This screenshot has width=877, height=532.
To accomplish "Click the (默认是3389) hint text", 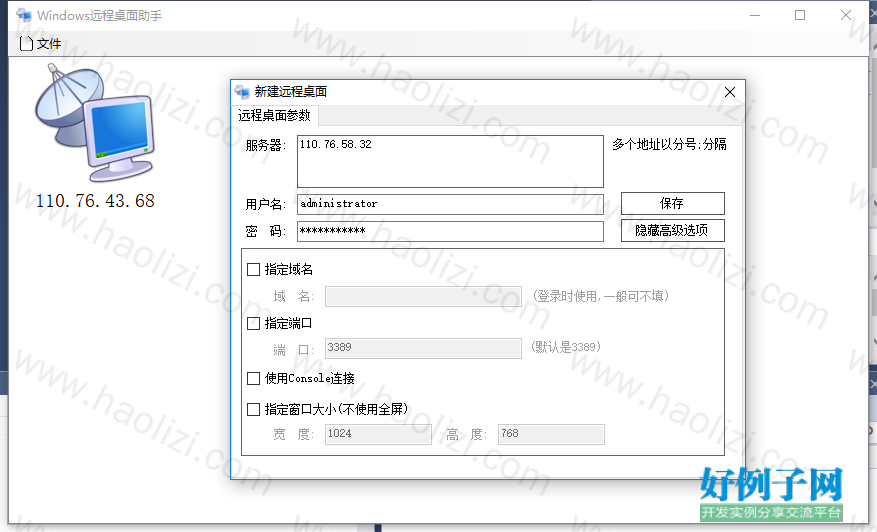I will pyautogui.click(x=565, y=347).
